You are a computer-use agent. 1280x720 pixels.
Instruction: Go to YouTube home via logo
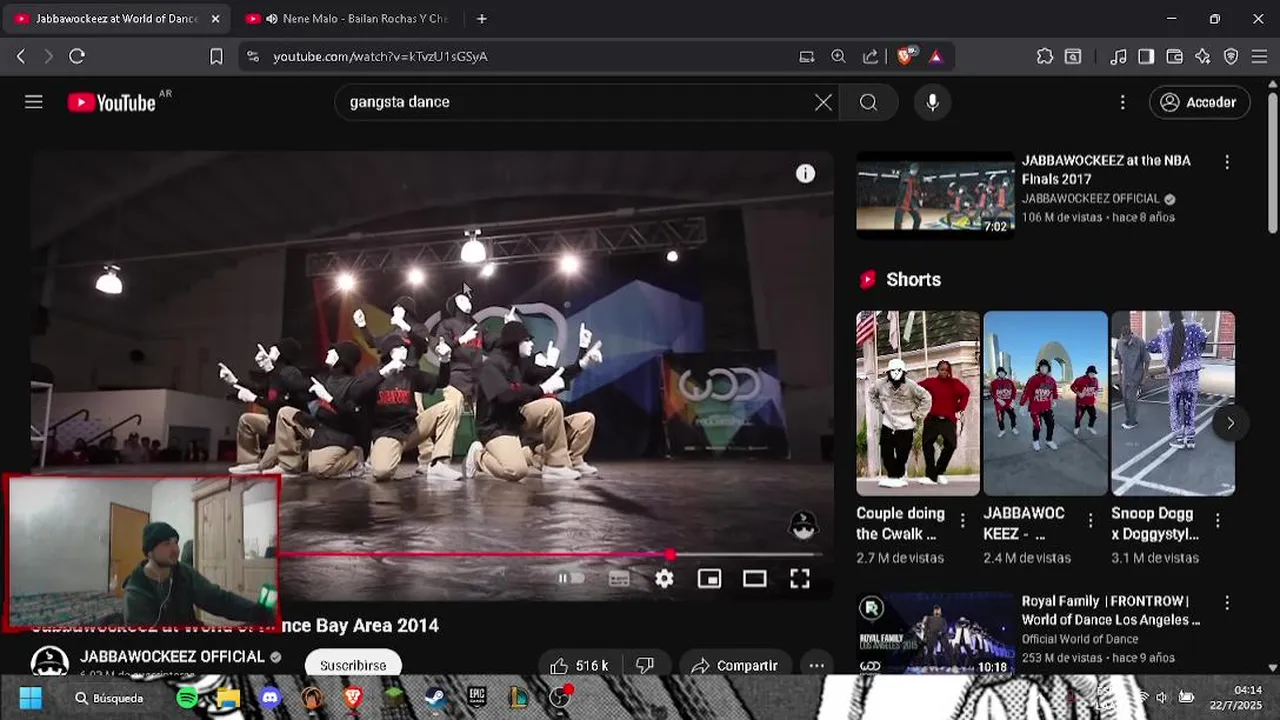click(112, 102)
